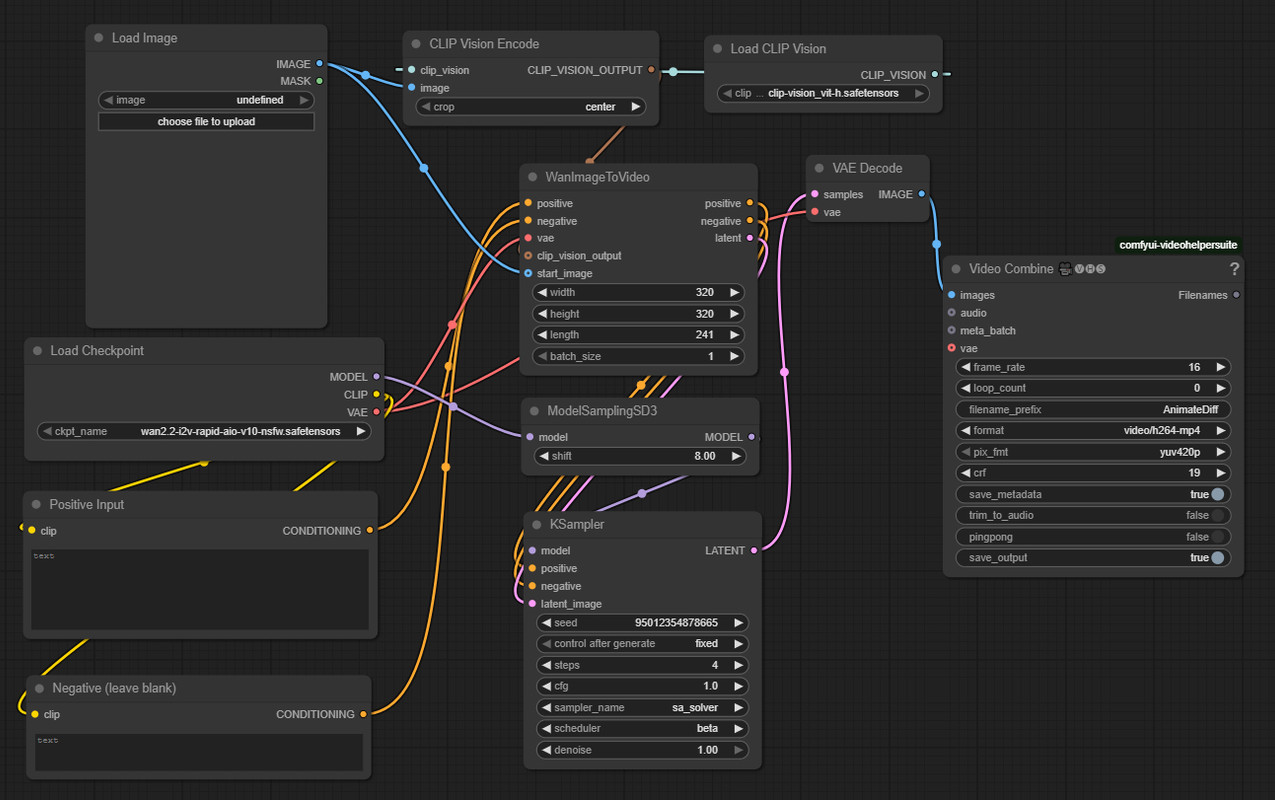Click the Negative (leave blank) node collapse dot

click(x=39, y=688)
